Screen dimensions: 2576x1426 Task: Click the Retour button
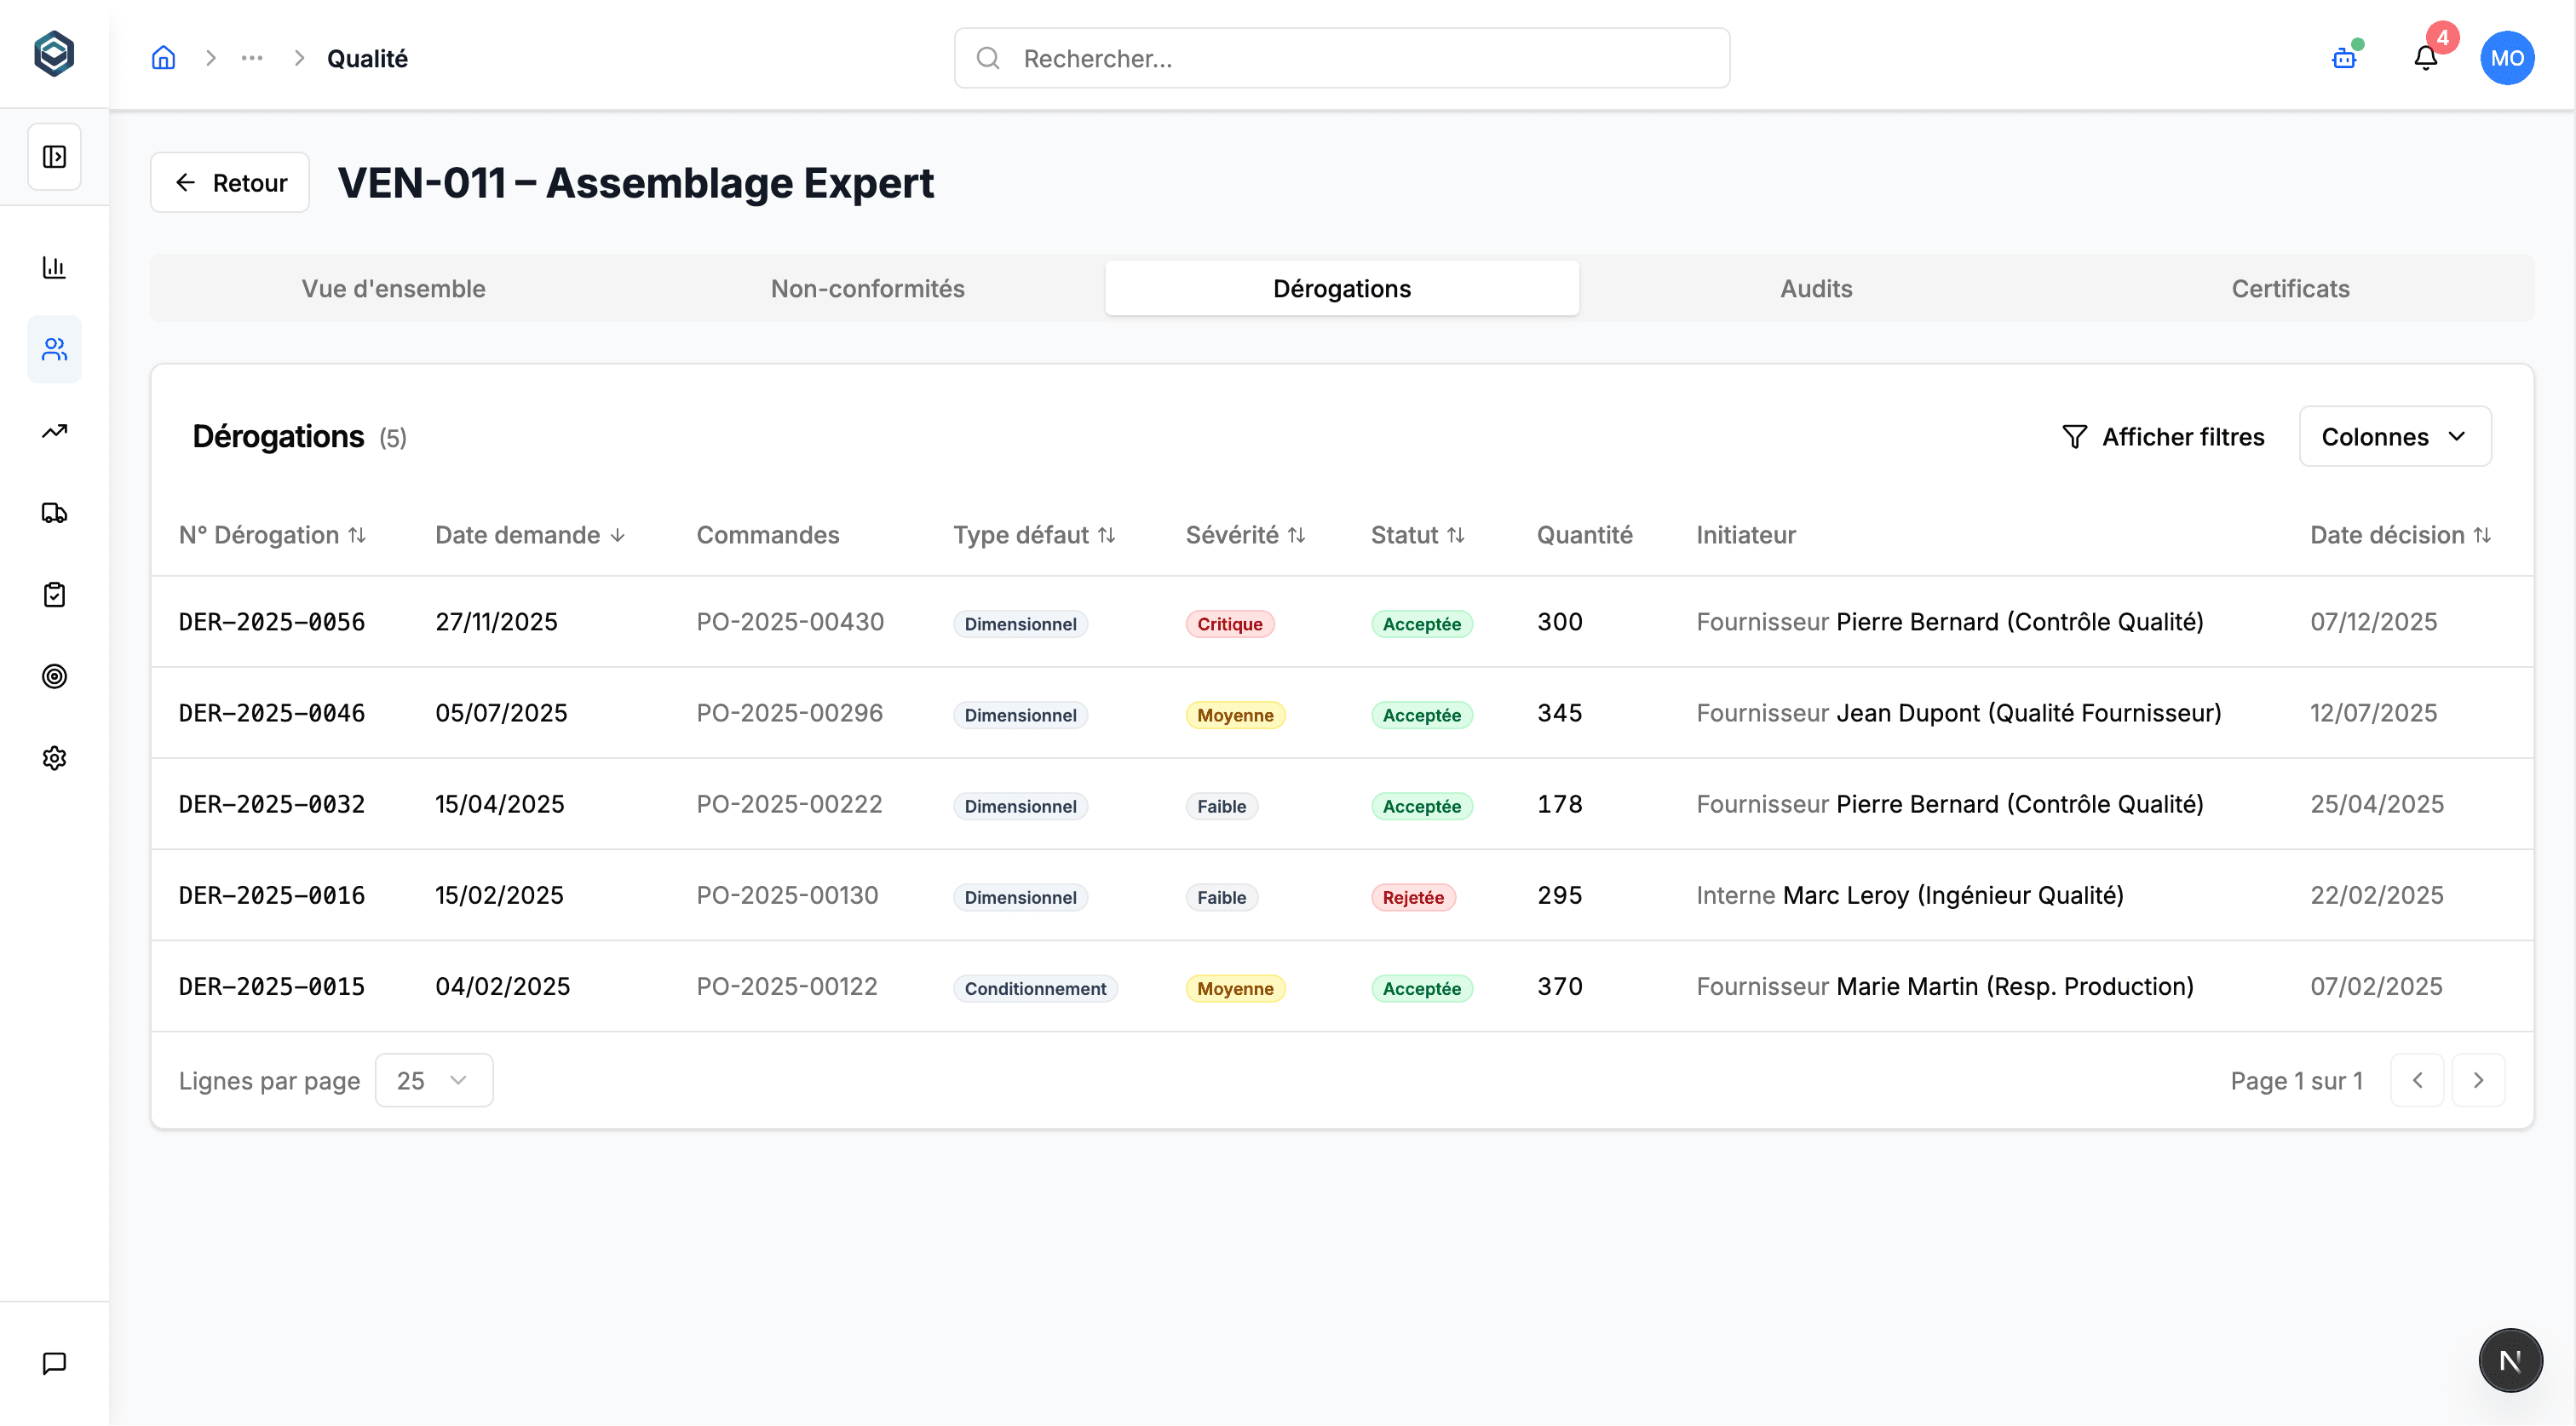tap(230, 183)
